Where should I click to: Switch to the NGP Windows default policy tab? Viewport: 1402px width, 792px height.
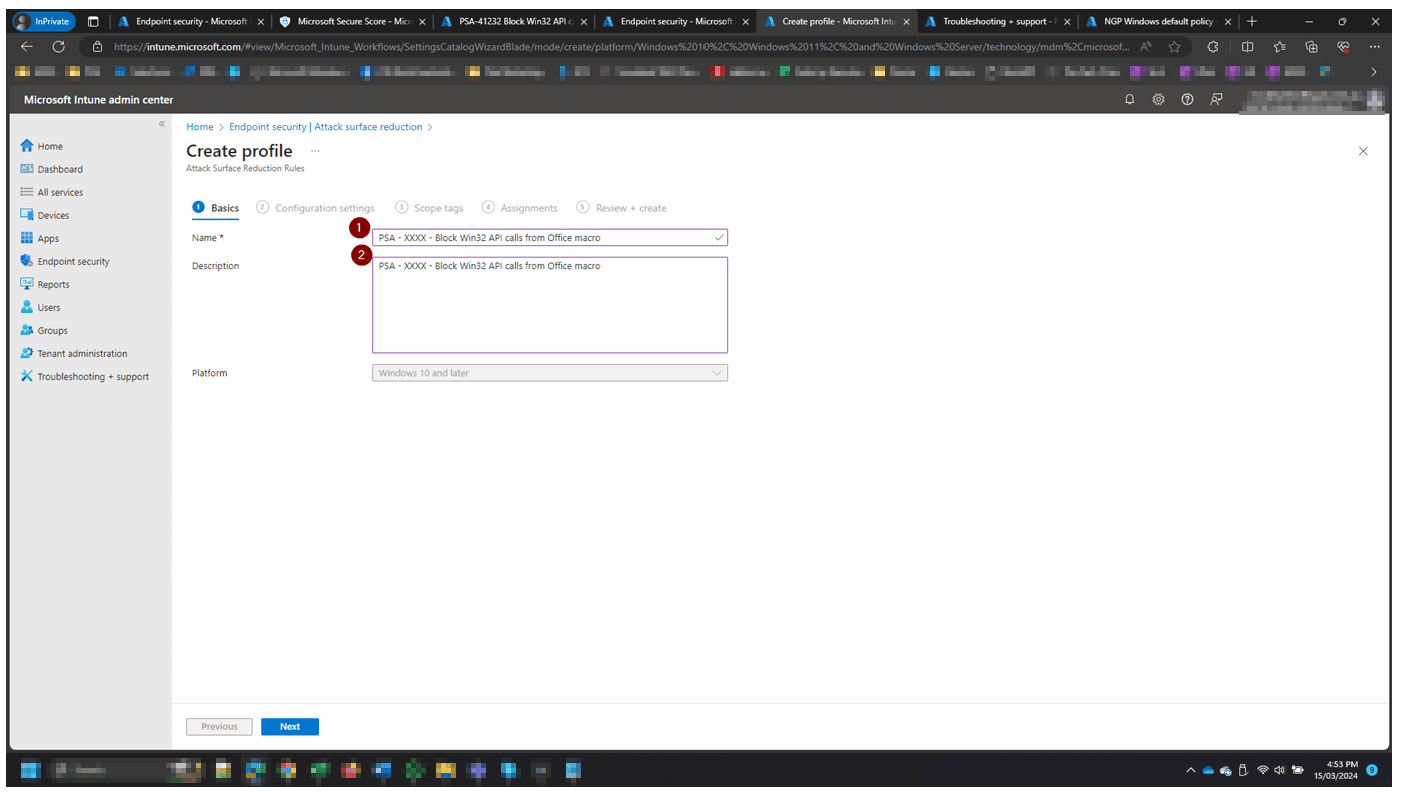click(1158, 21)
